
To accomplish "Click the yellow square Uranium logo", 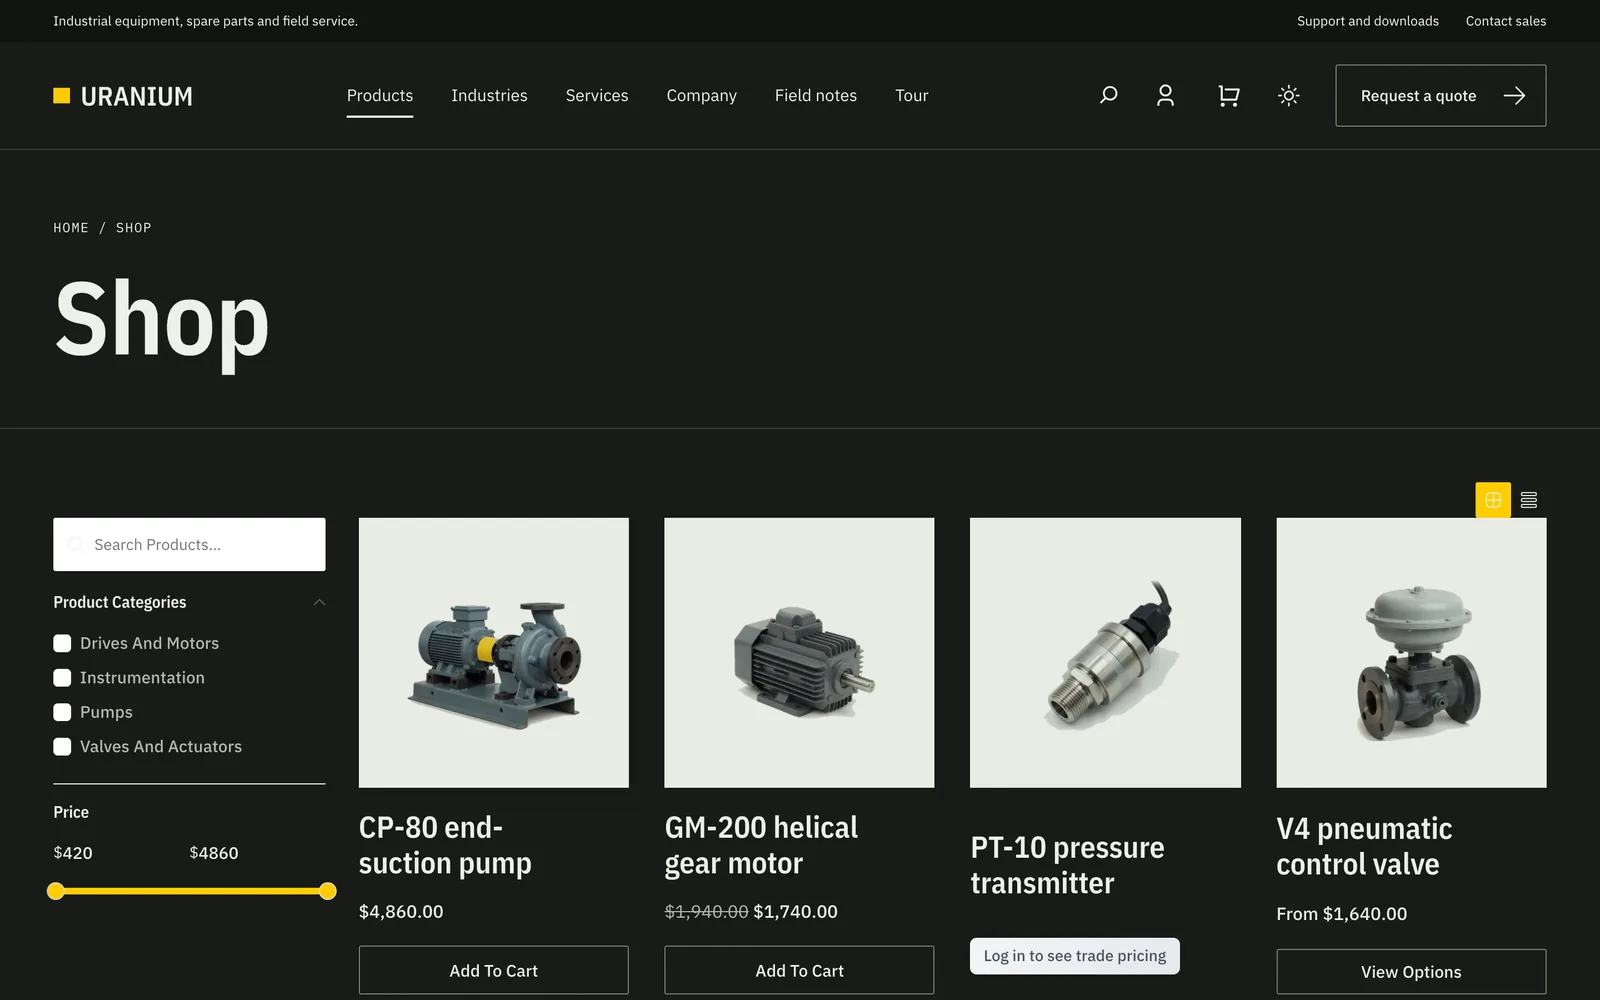I will (x=62, y=95).
